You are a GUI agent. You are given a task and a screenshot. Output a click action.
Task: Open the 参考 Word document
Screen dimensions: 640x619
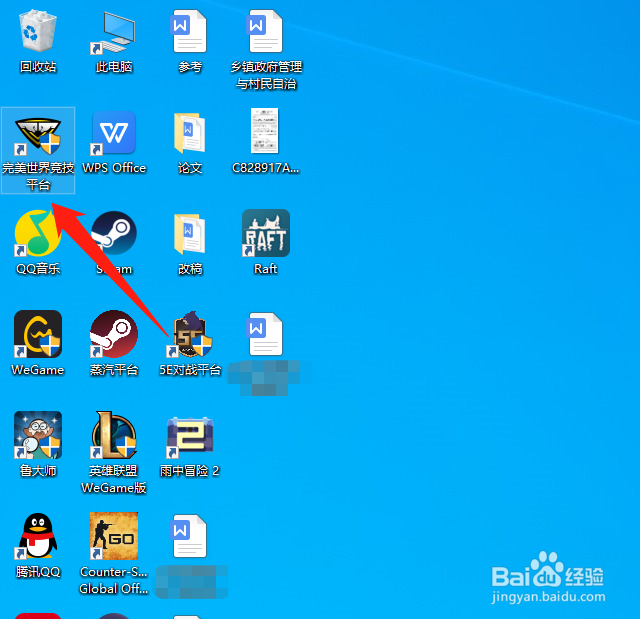[189, 31]
